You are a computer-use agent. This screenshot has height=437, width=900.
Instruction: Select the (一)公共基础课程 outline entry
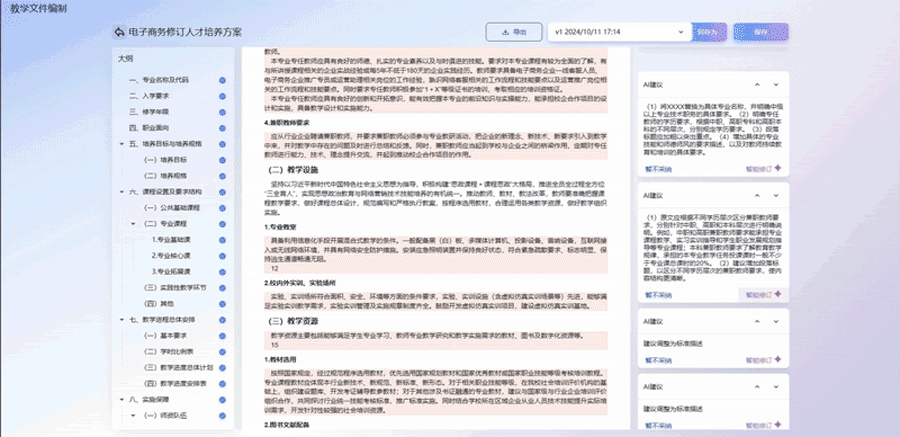click(x=172, y=208)
